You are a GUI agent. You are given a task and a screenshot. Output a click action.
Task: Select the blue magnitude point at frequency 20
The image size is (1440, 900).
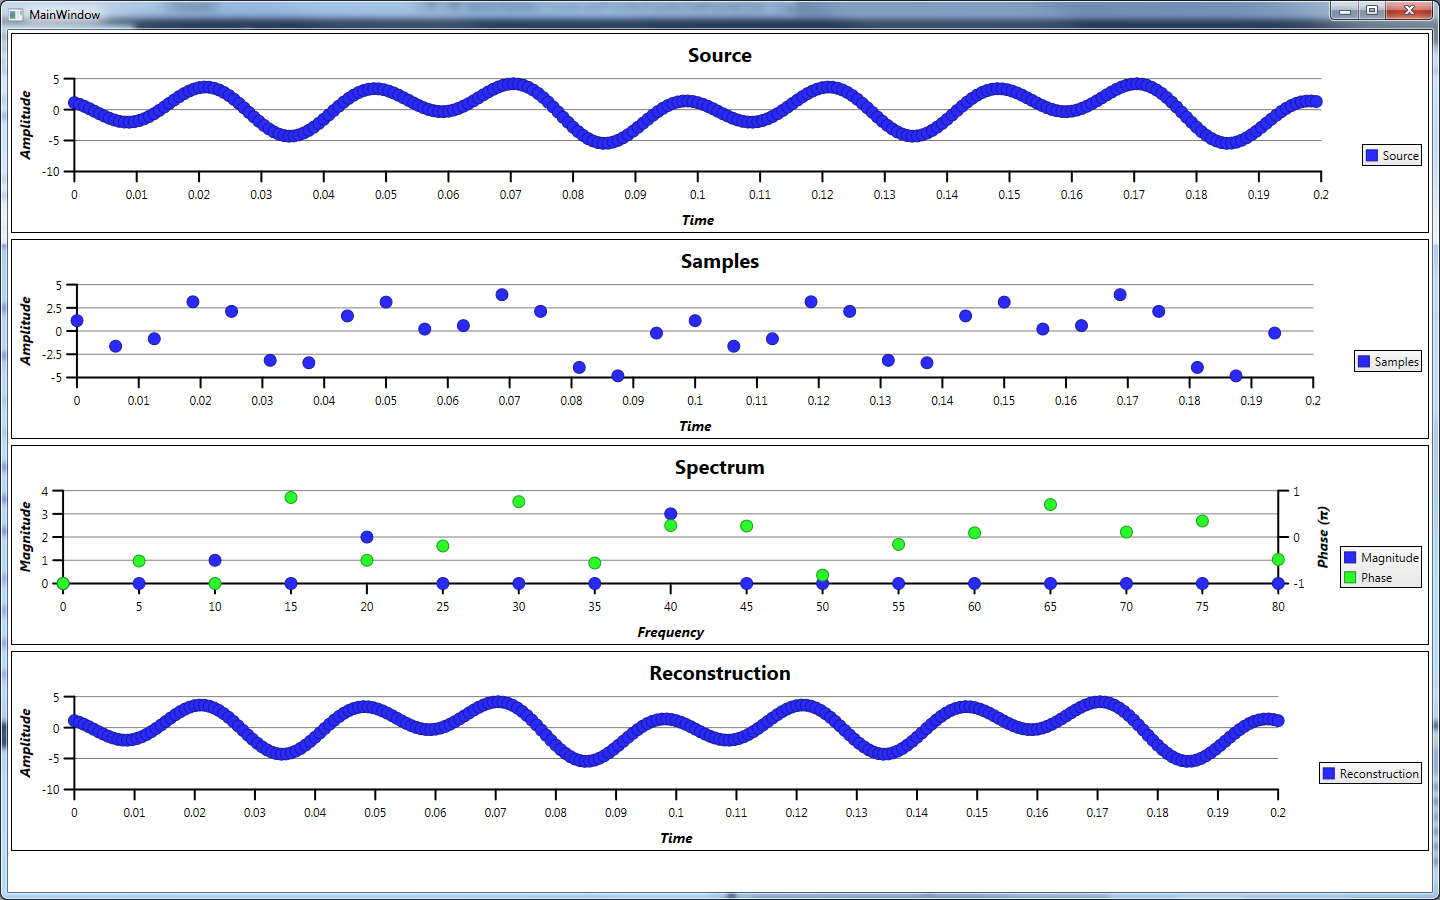coord(367,537)
